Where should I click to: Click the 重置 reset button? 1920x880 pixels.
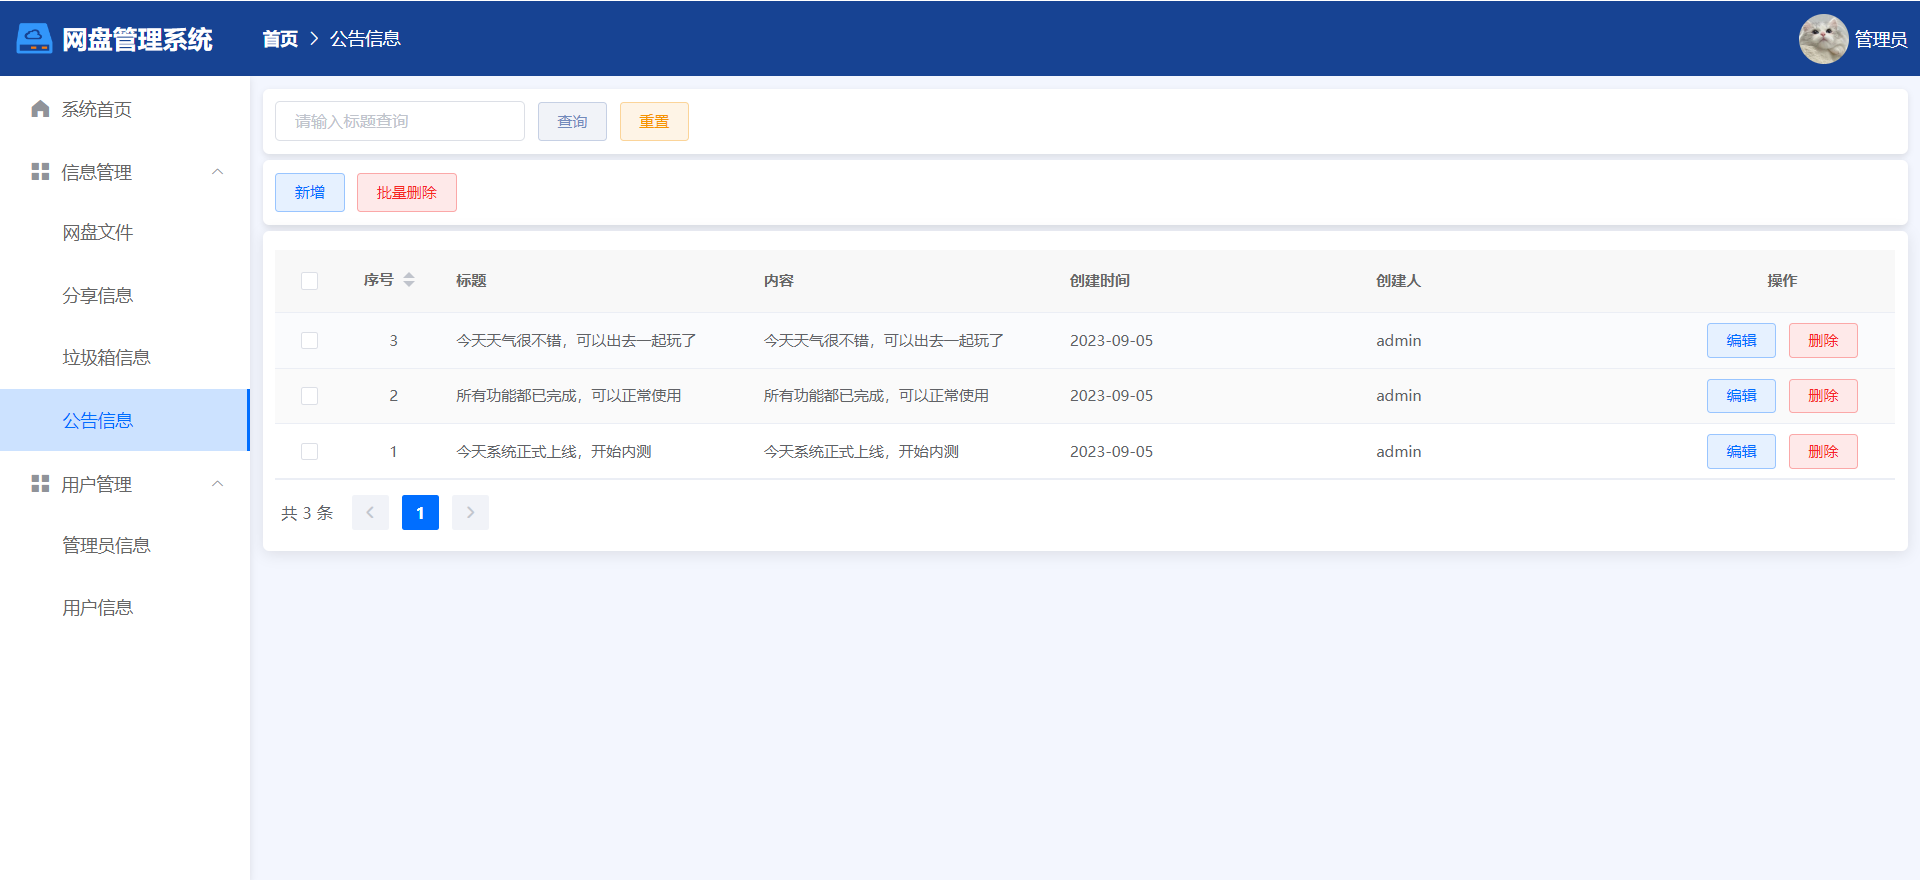(x=654, y=121)
